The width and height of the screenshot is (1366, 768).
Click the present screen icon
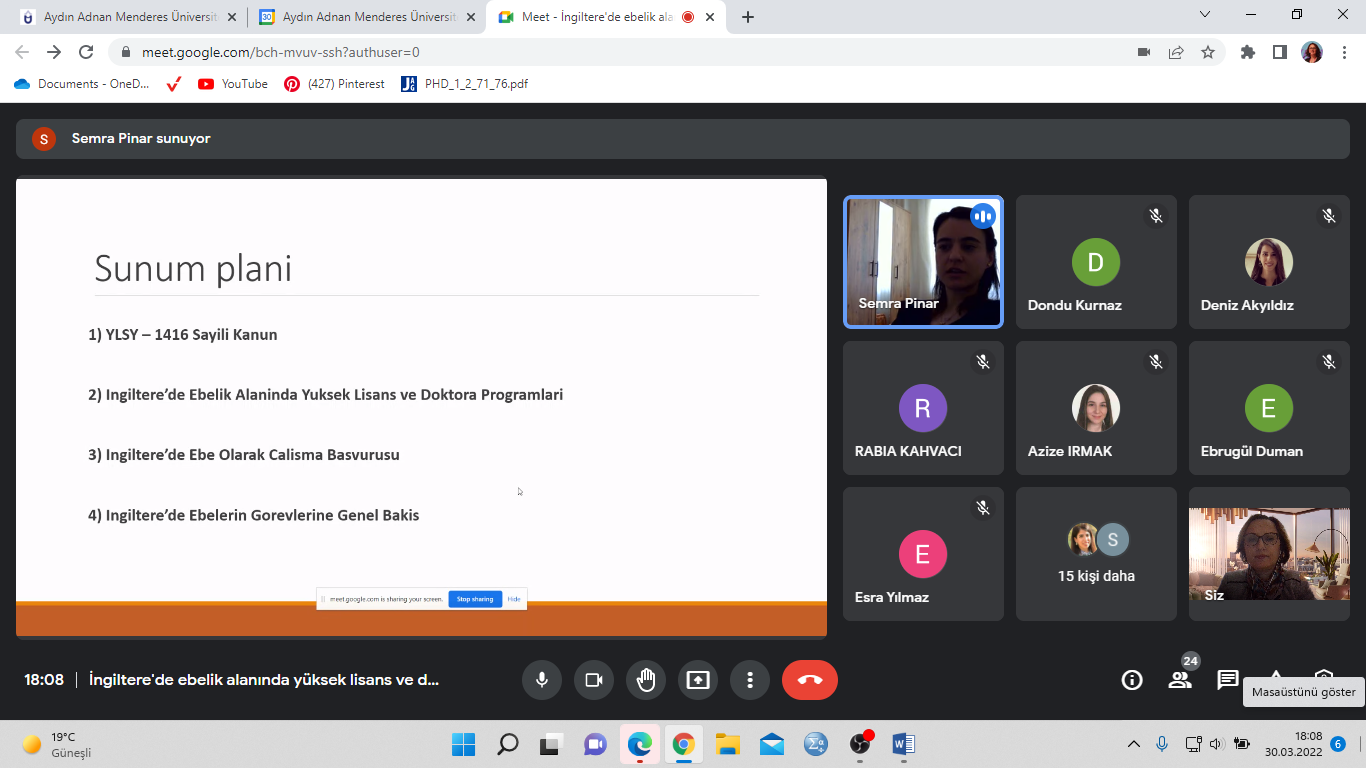[x=698, y=680]
